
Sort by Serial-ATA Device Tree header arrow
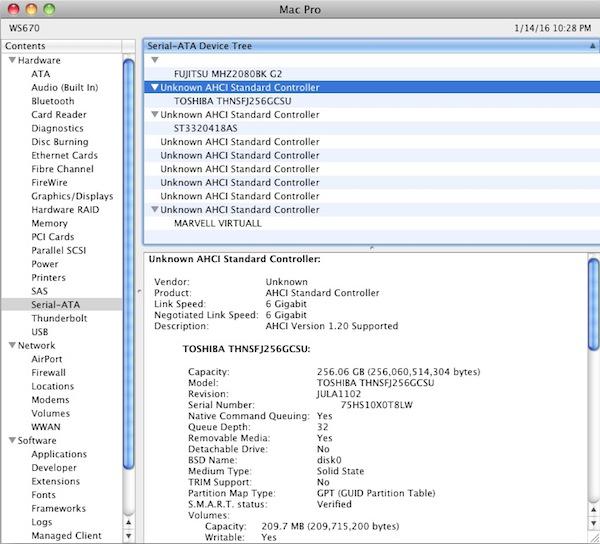[592, 46]
